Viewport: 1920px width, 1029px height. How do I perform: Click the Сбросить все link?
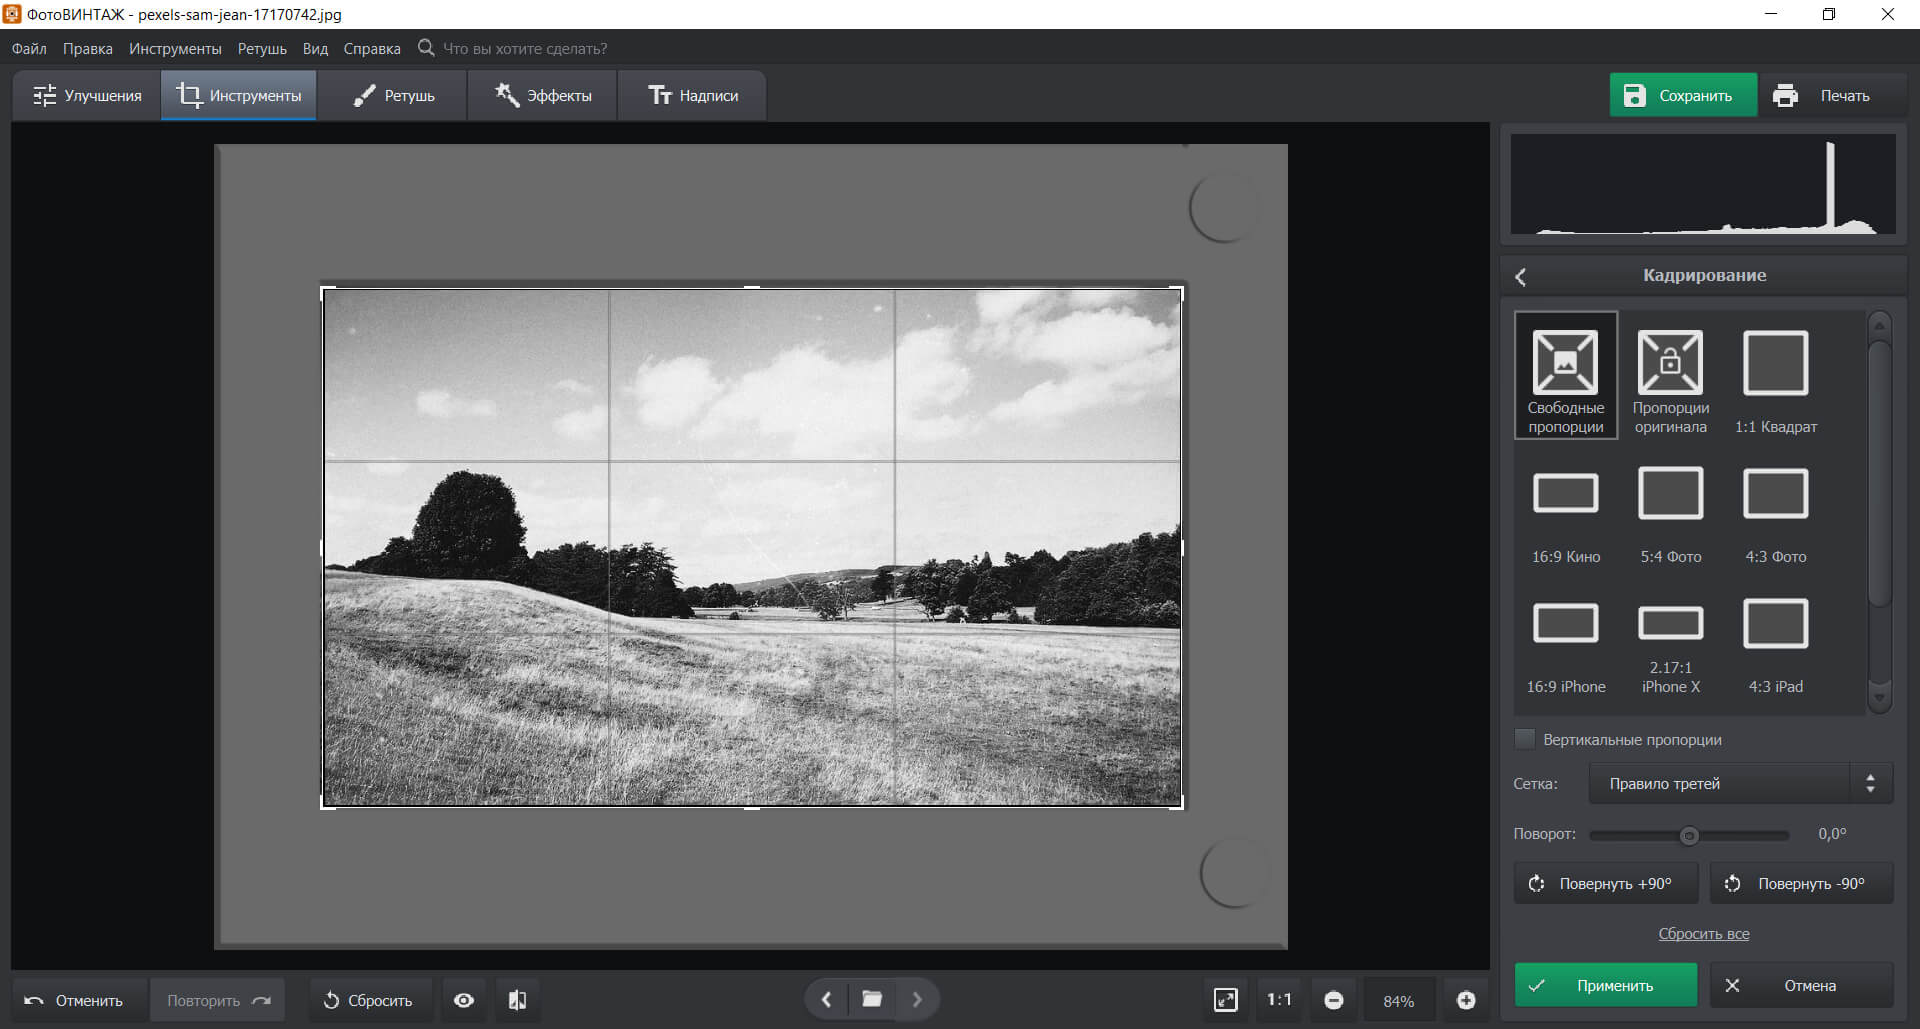(x=1703, y=934)
